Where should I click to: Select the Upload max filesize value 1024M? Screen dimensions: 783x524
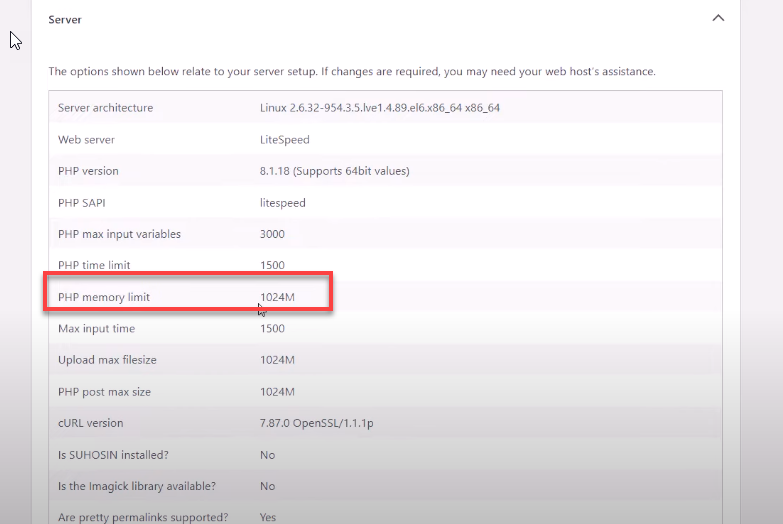pos(277,360)
